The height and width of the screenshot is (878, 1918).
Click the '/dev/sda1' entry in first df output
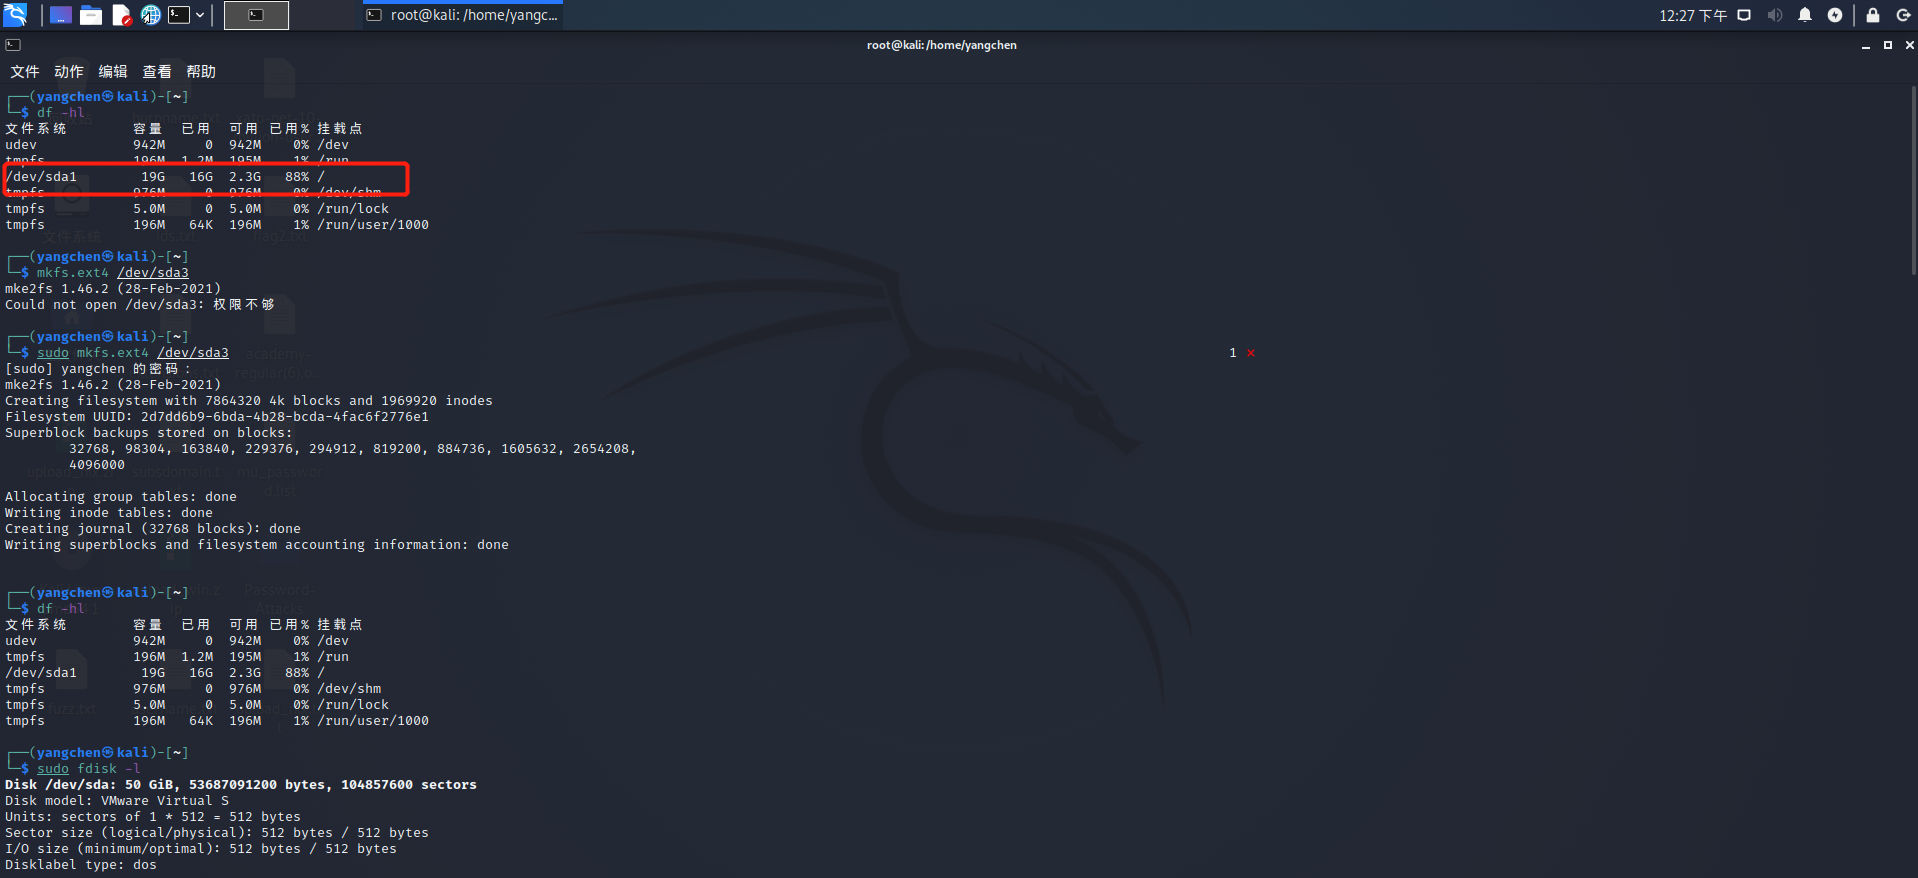(41, 177)
